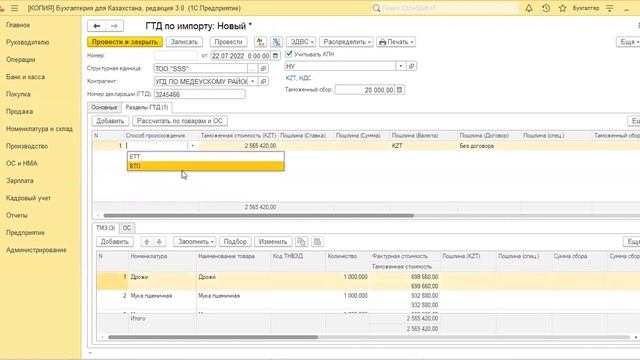Click the top search field
640x360 pixels.
[450, 8]
